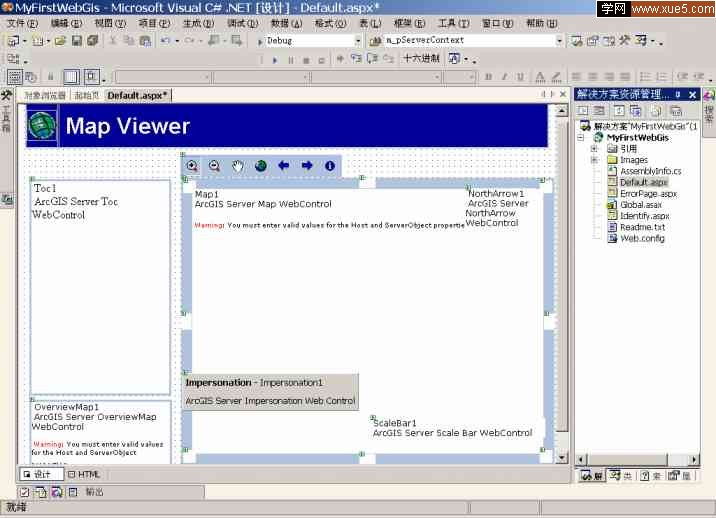Select the Toc1 ArcGIS Server Toc WebControl

point(100,286)
